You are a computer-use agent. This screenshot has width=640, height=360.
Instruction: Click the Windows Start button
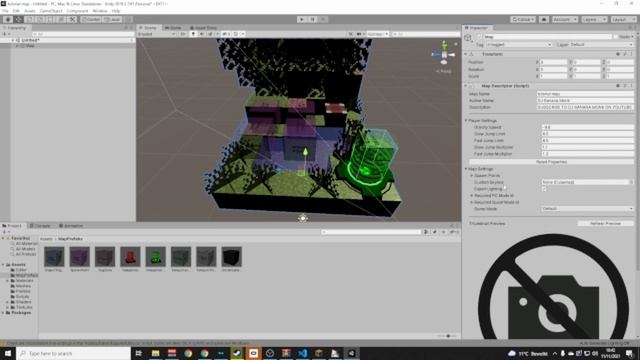pyautogui.click(x=8, y=353)
